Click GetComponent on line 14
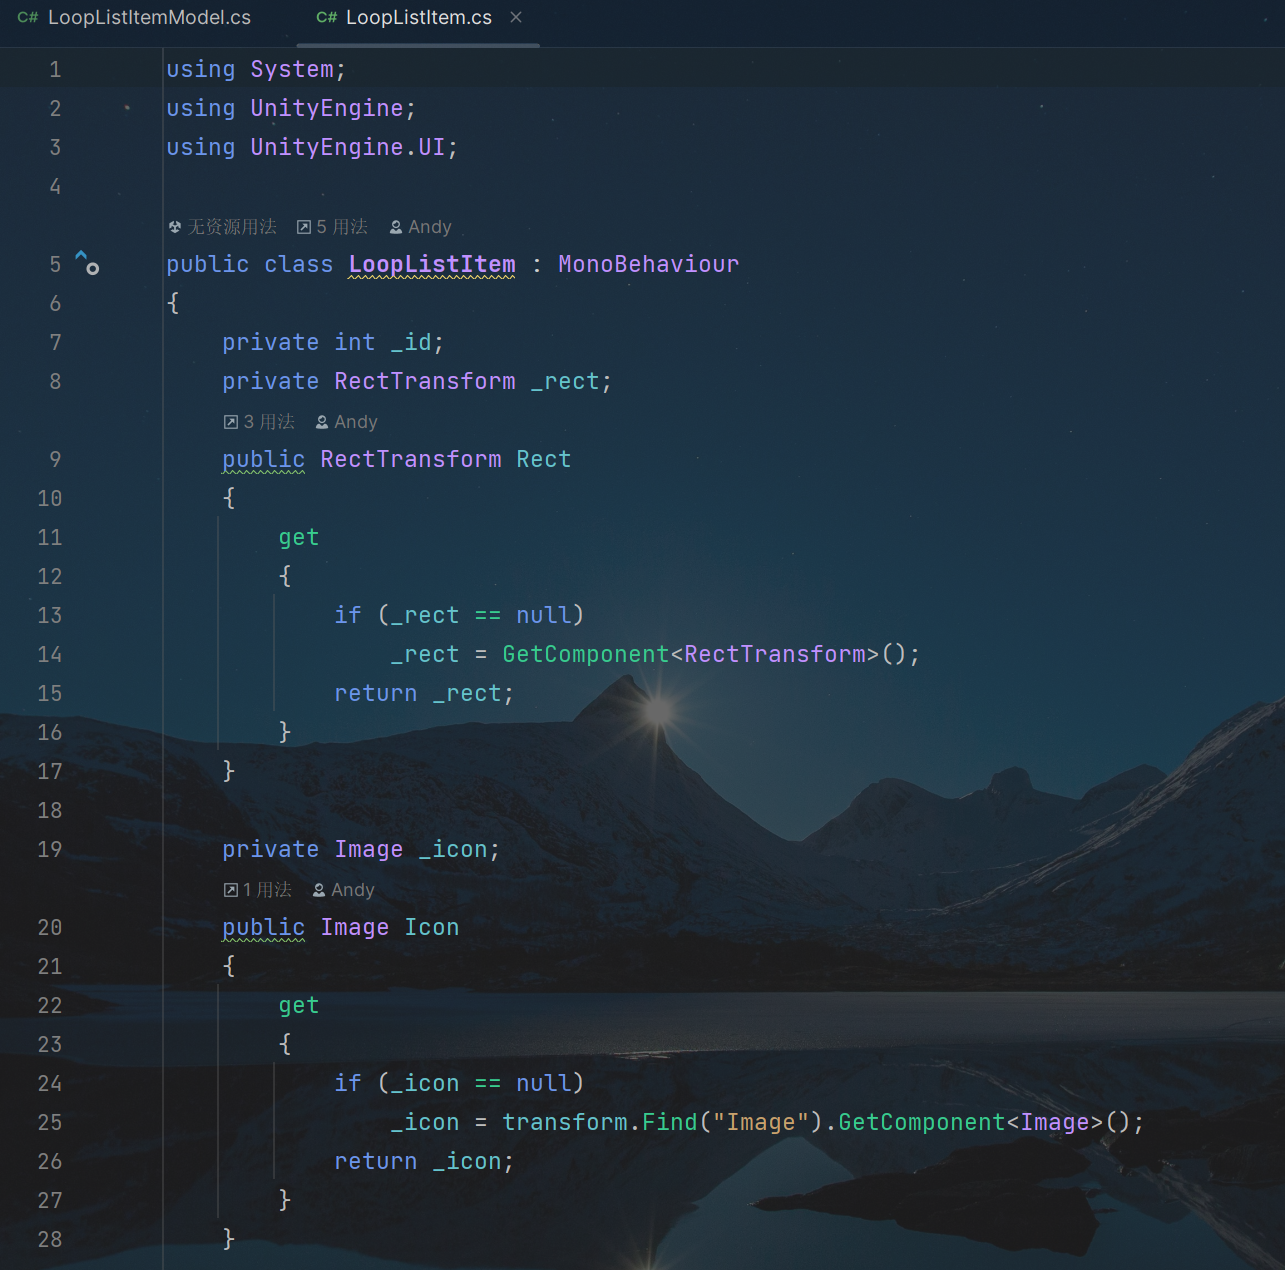Image resolution: width=1285 pixels, height=1270 pixels. point(586,654)
